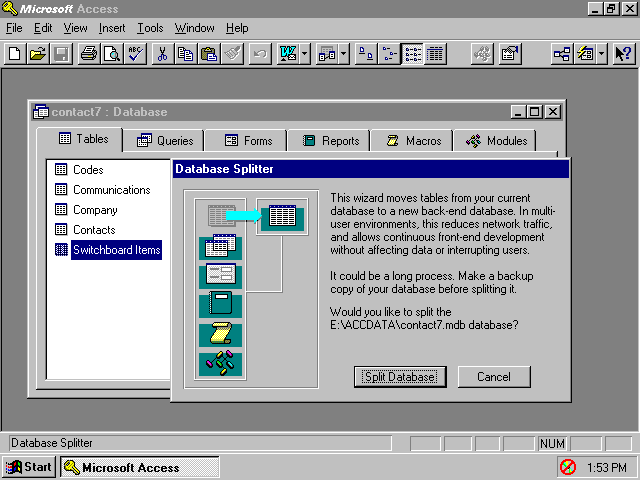The image size is (640, 480).
Task: Toggle the List view button
Action: tap(412, 54)
